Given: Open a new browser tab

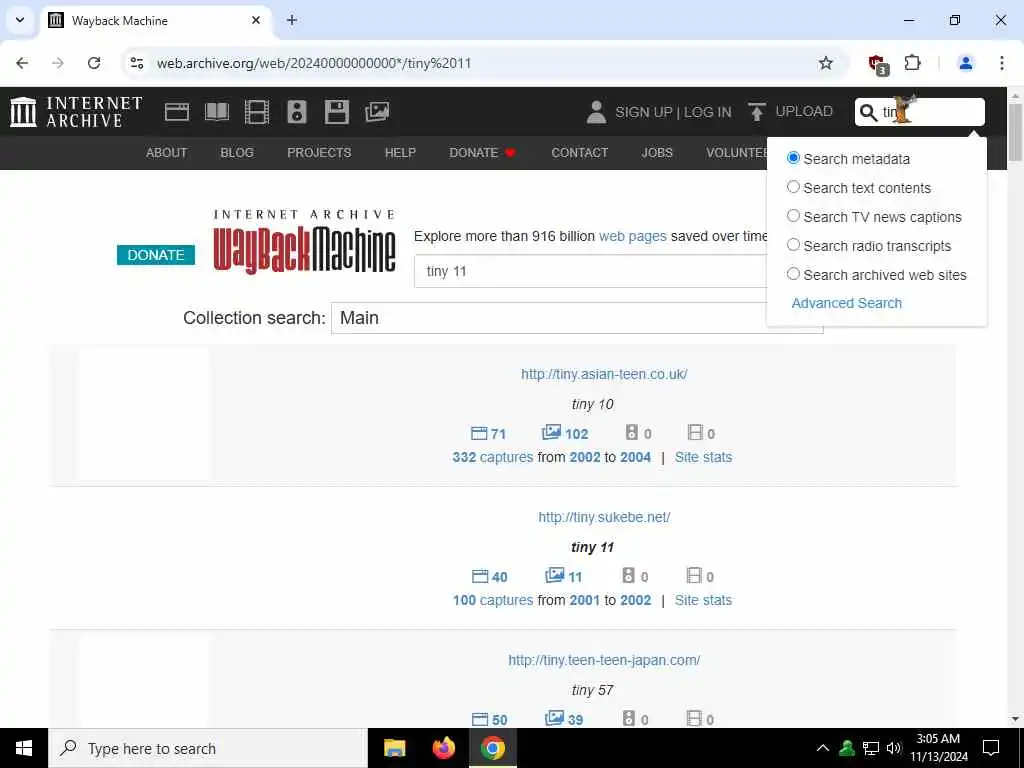Looking at the screenshot, I should [292, 20].
